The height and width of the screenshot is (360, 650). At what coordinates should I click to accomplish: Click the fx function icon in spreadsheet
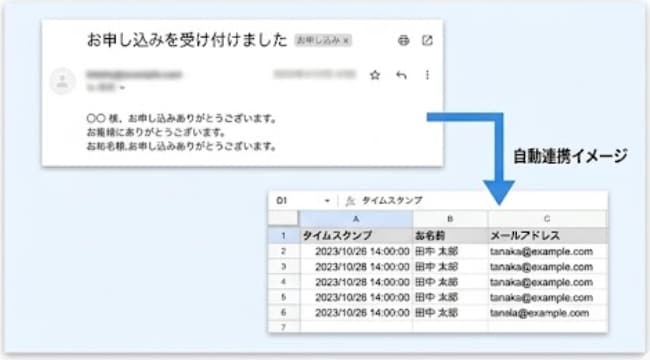tap(350, 201)
